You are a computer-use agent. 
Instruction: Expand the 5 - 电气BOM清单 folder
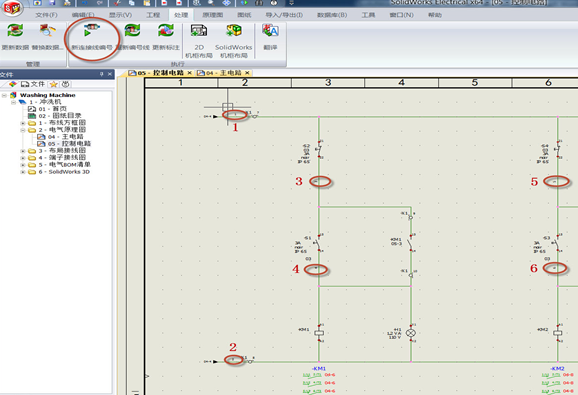23,165
